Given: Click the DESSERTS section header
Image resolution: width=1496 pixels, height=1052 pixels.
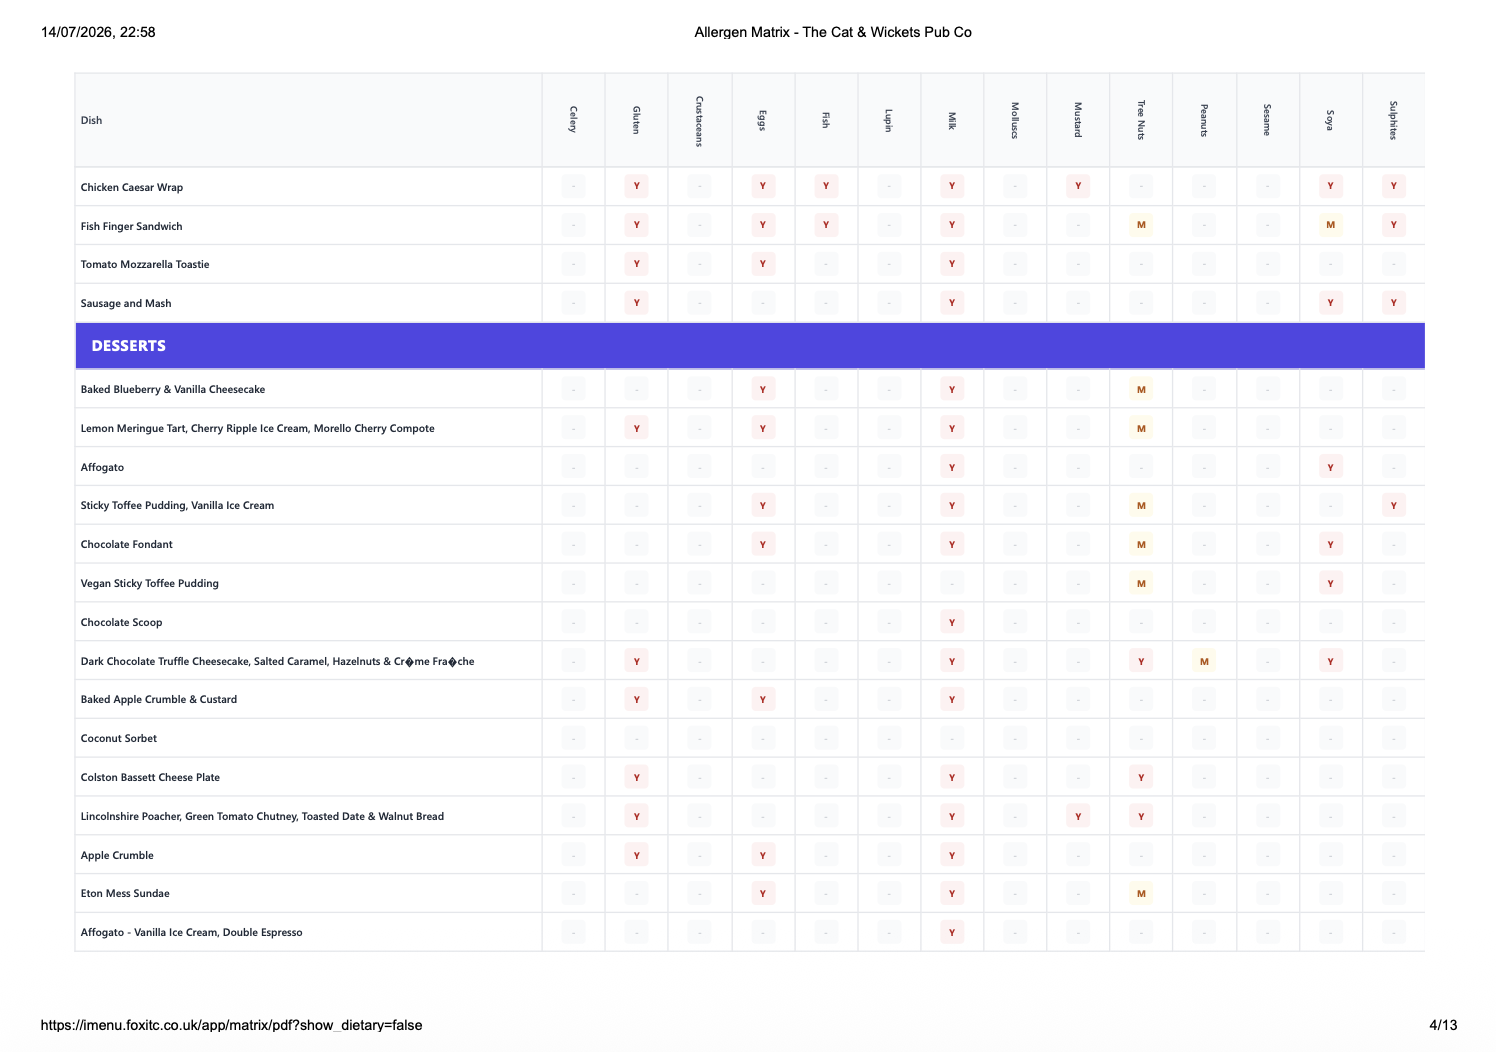Looking at the screenshot, I should 750,346.
